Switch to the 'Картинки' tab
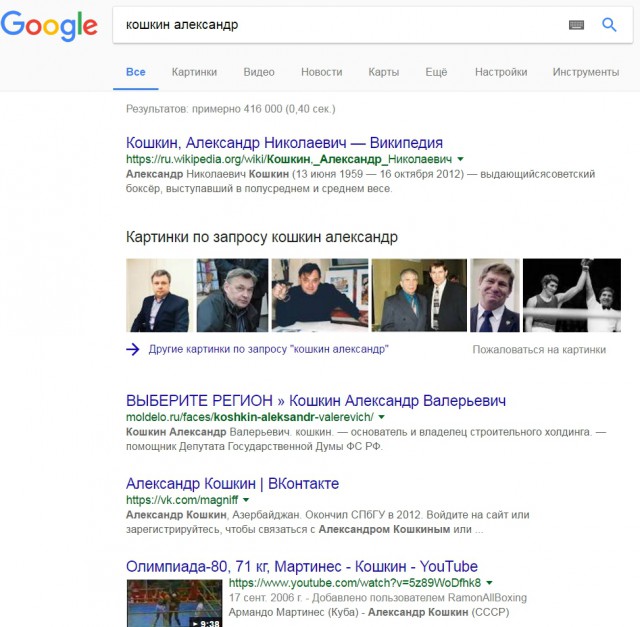640x627 pixels. (x=194, y=72)
